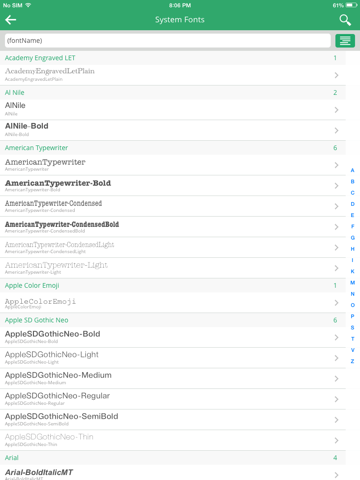
Task: Choose Arial-BoldItalicMT font
Action: pyautogui.click(x=173, y=473)
